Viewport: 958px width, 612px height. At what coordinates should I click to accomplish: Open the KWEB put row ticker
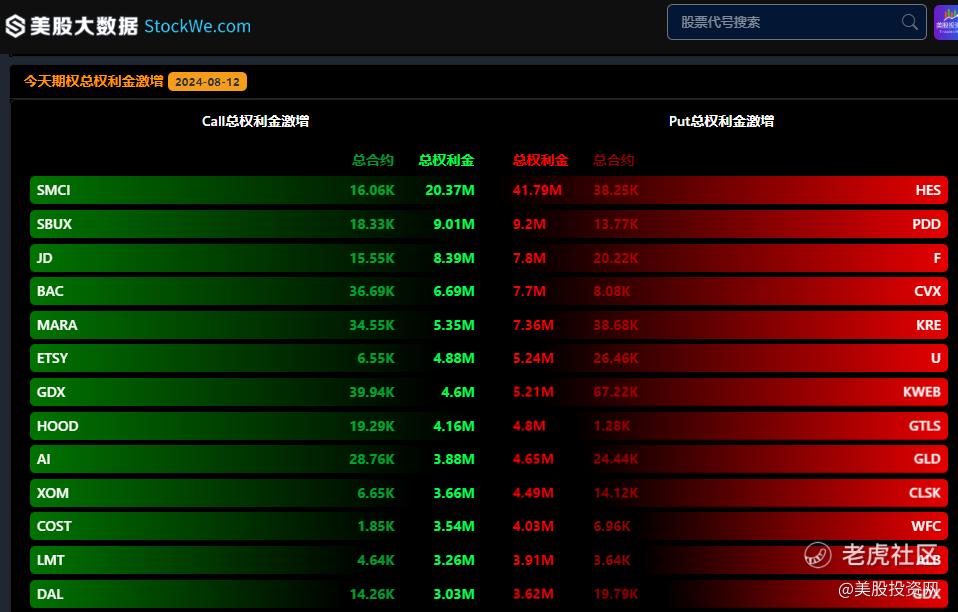coord(922,392)
